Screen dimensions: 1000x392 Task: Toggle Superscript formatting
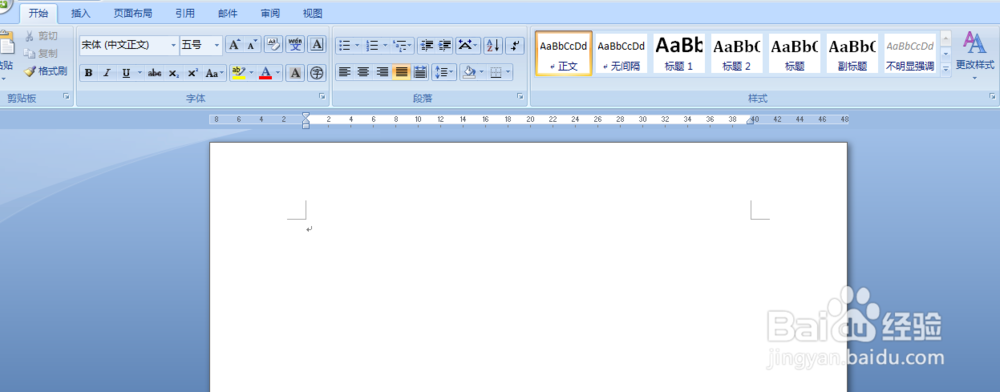(x=192, y=73)
